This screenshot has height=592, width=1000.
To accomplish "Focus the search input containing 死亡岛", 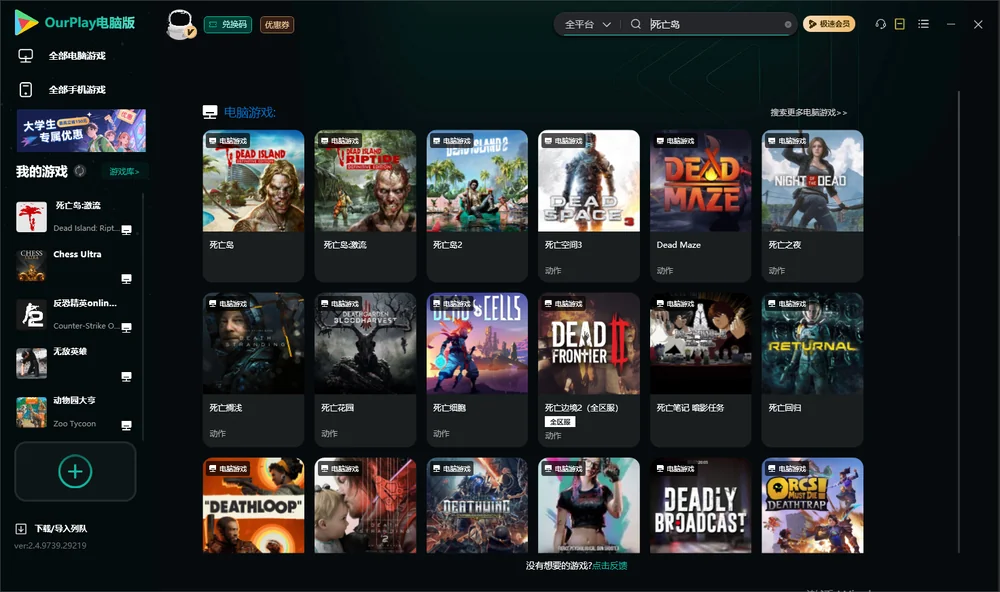I will [714, 24].
